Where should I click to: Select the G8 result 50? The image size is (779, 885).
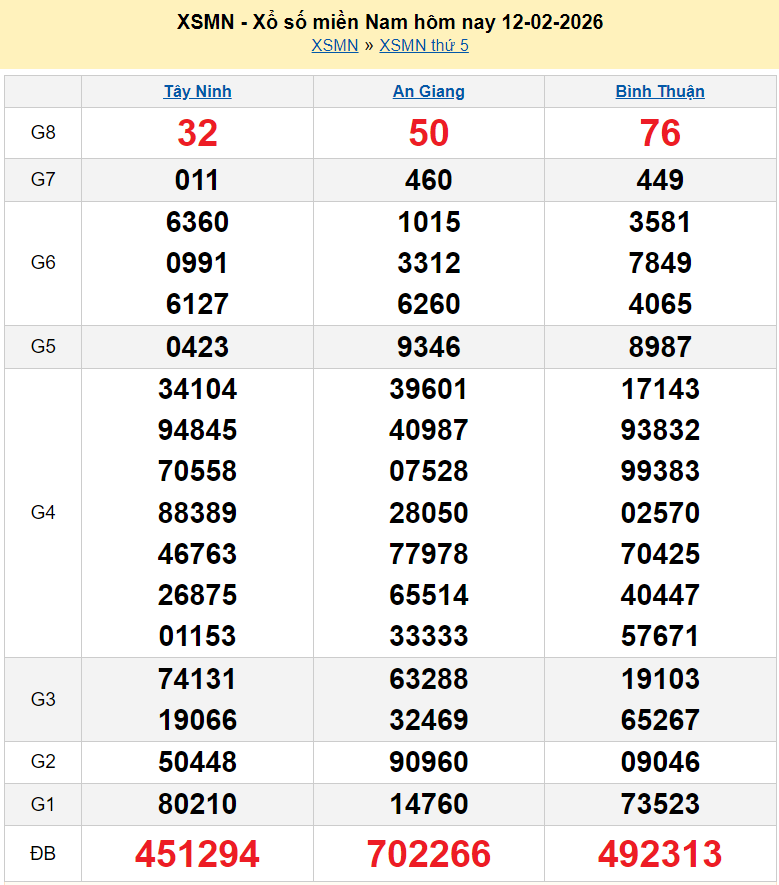tap(428, 133)
